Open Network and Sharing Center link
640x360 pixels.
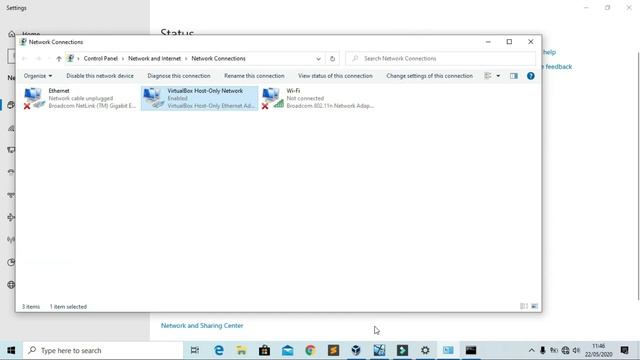point(202,326)
